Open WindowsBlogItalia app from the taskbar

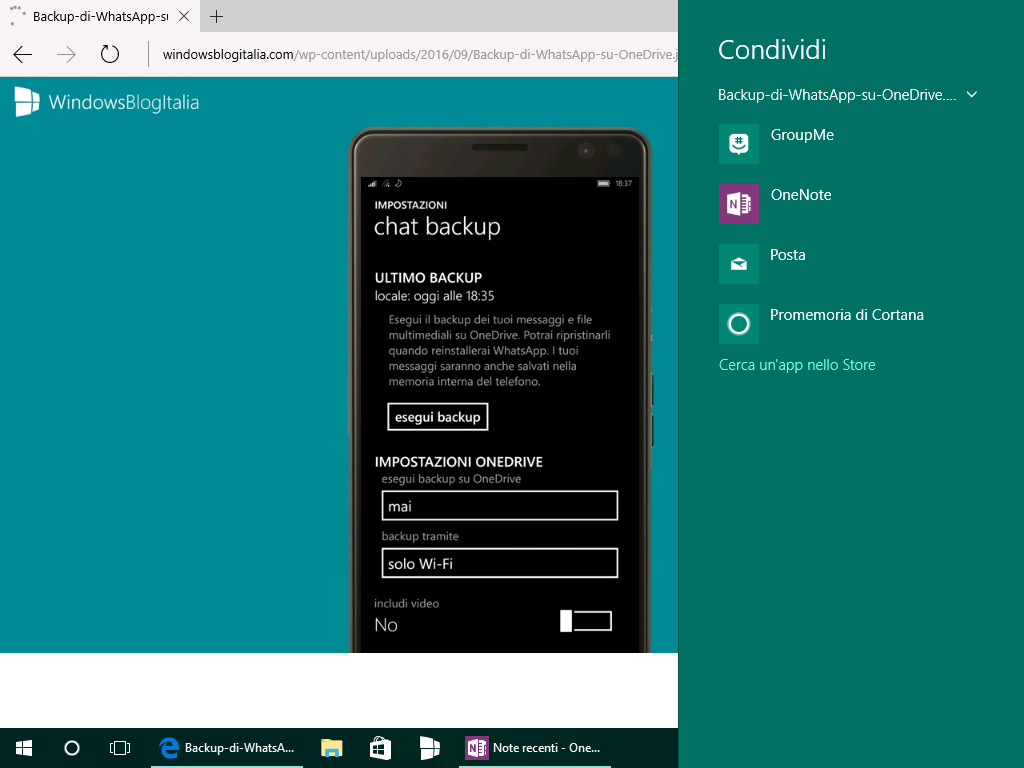pyautogui.click(x=429, y=748)
